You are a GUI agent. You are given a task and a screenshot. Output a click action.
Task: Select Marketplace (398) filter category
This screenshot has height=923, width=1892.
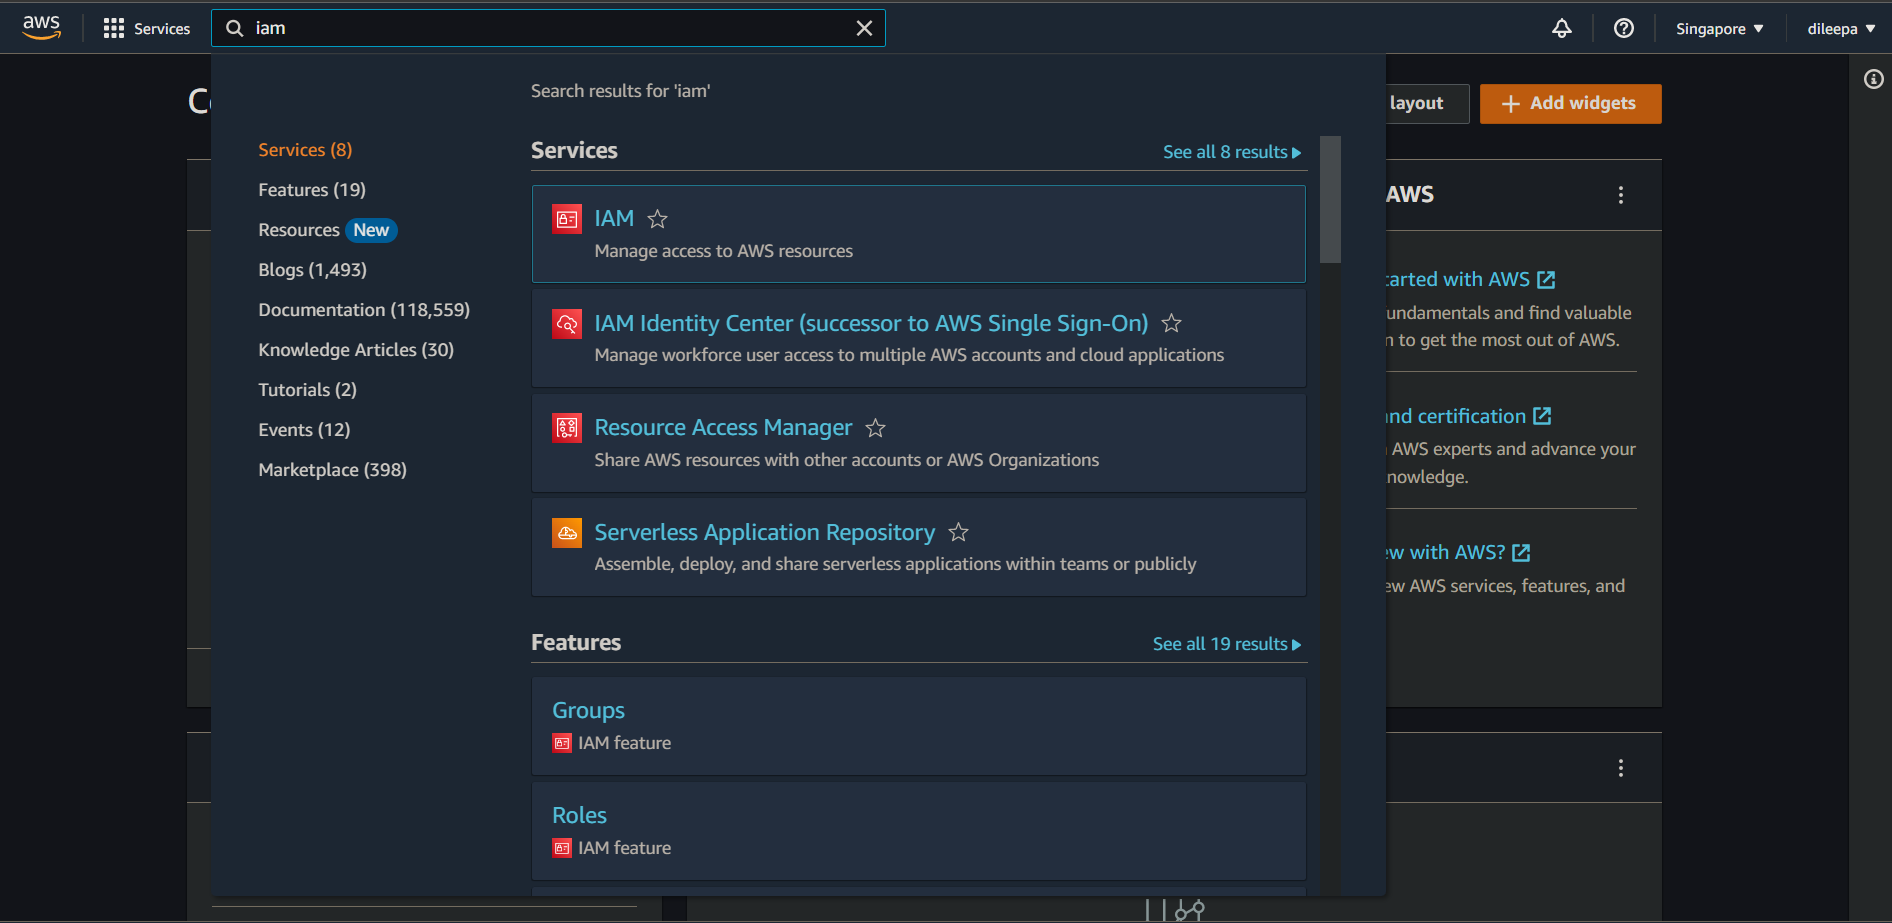pyautogui.click(x=332, y=470)
